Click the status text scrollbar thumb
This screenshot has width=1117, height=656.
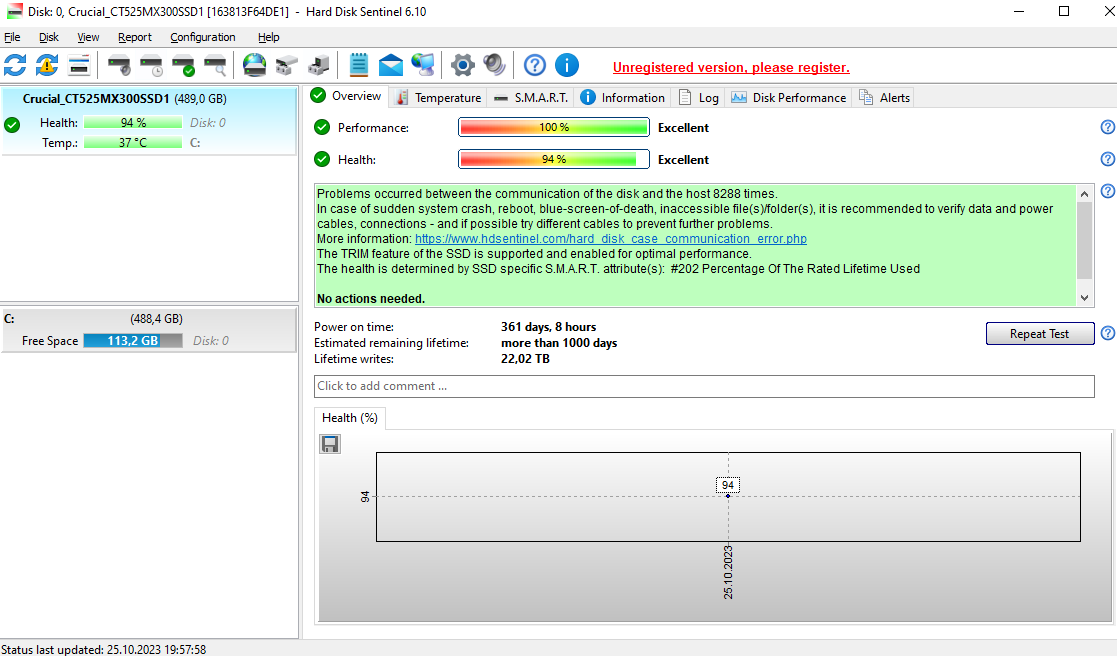coord(1084,241)
